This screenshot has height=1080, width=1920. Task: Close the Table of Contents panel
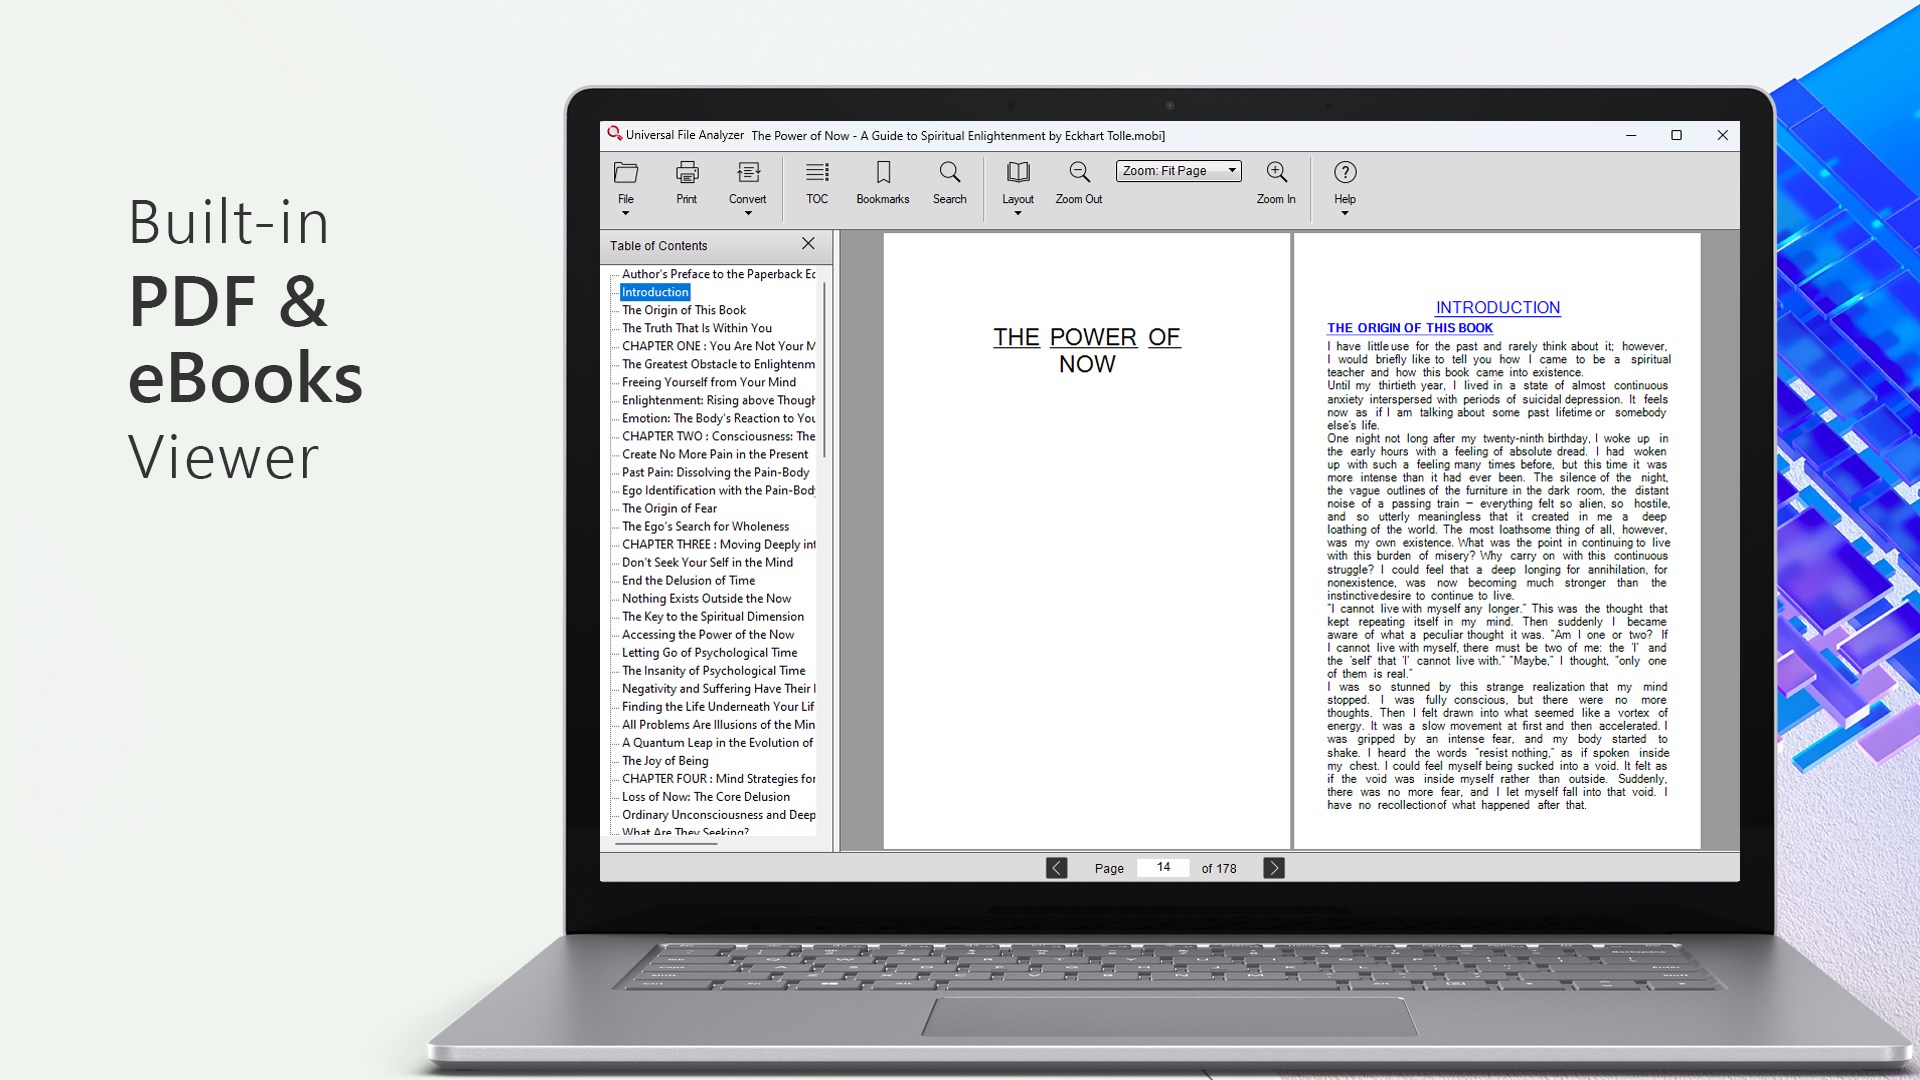808,244
